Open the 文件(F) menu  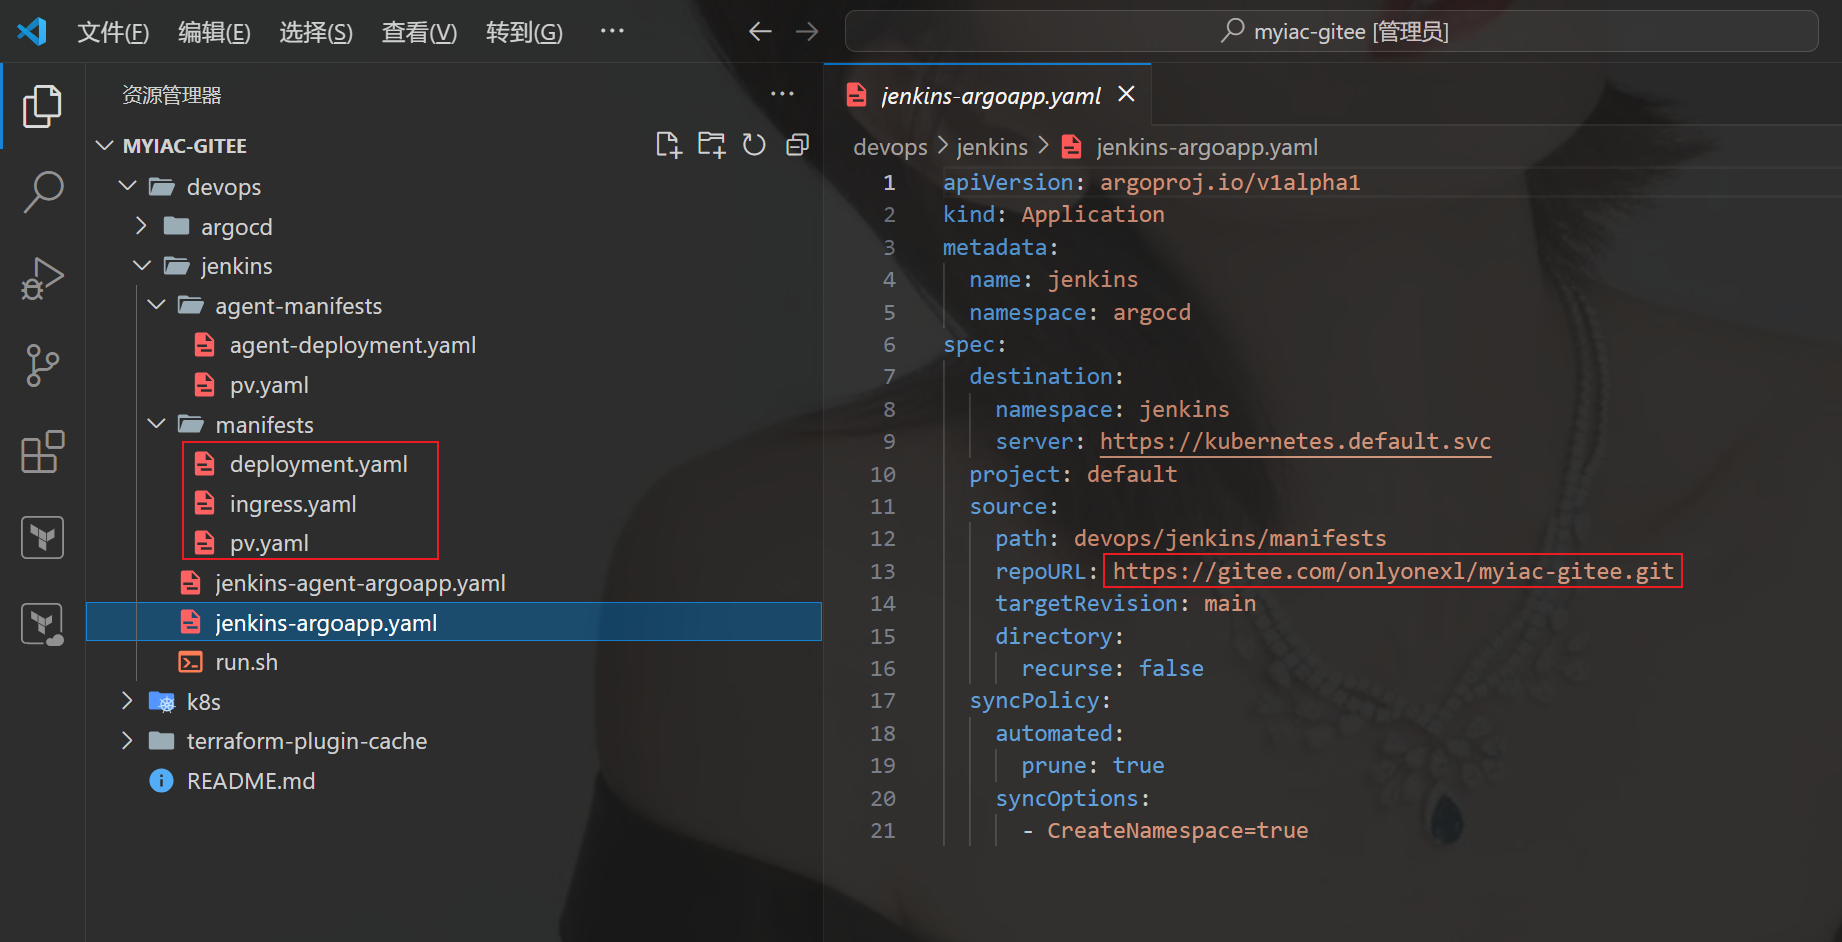point(113,32)
